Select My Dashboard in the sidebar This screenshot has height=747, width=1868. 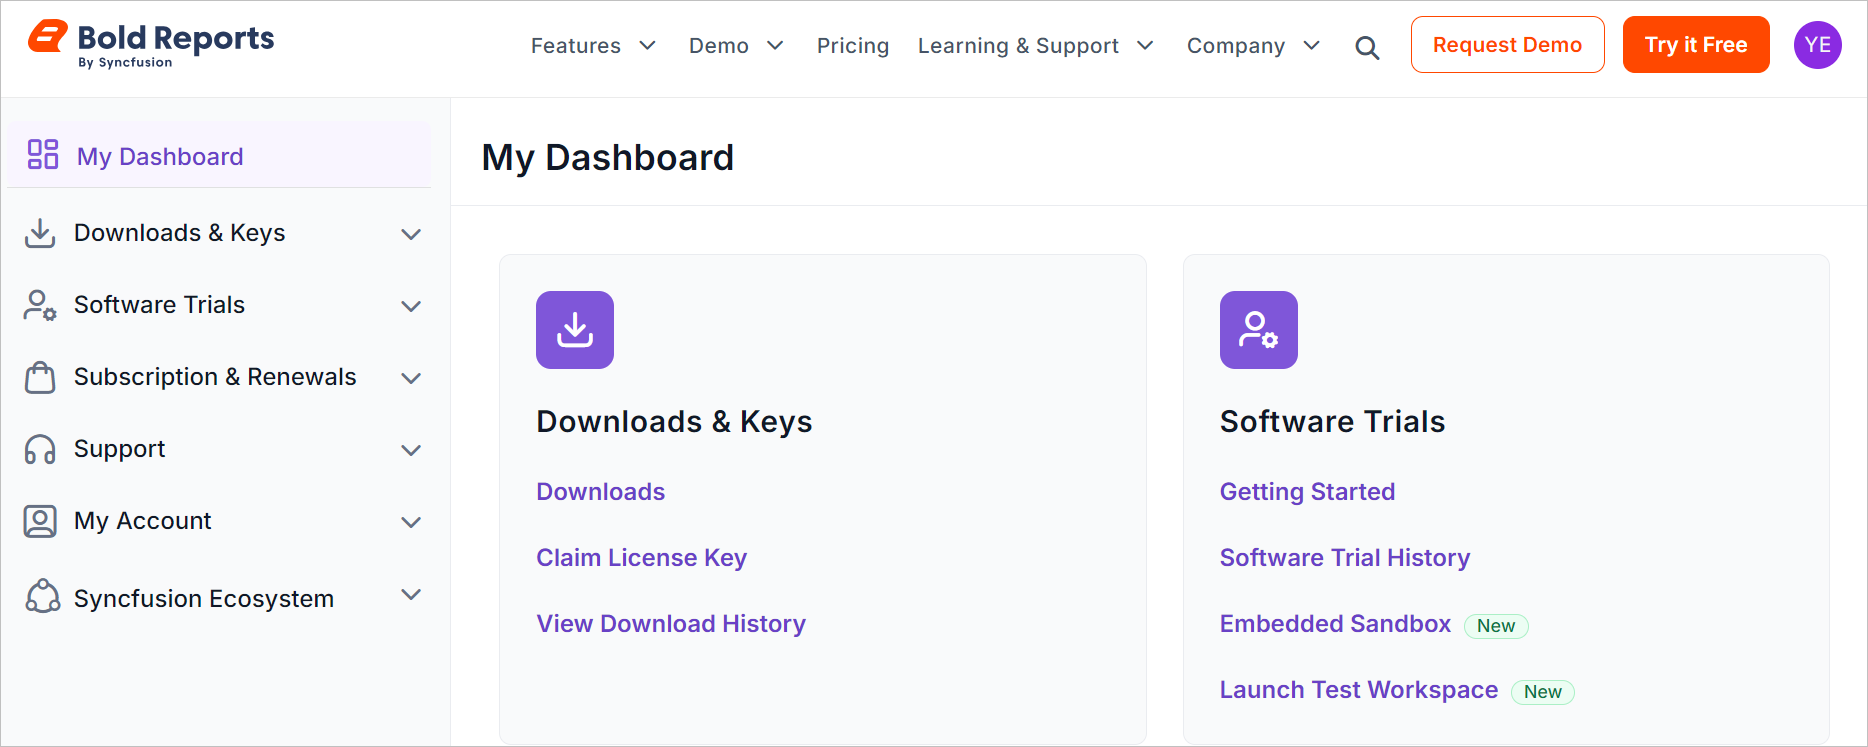pos(219,155)
